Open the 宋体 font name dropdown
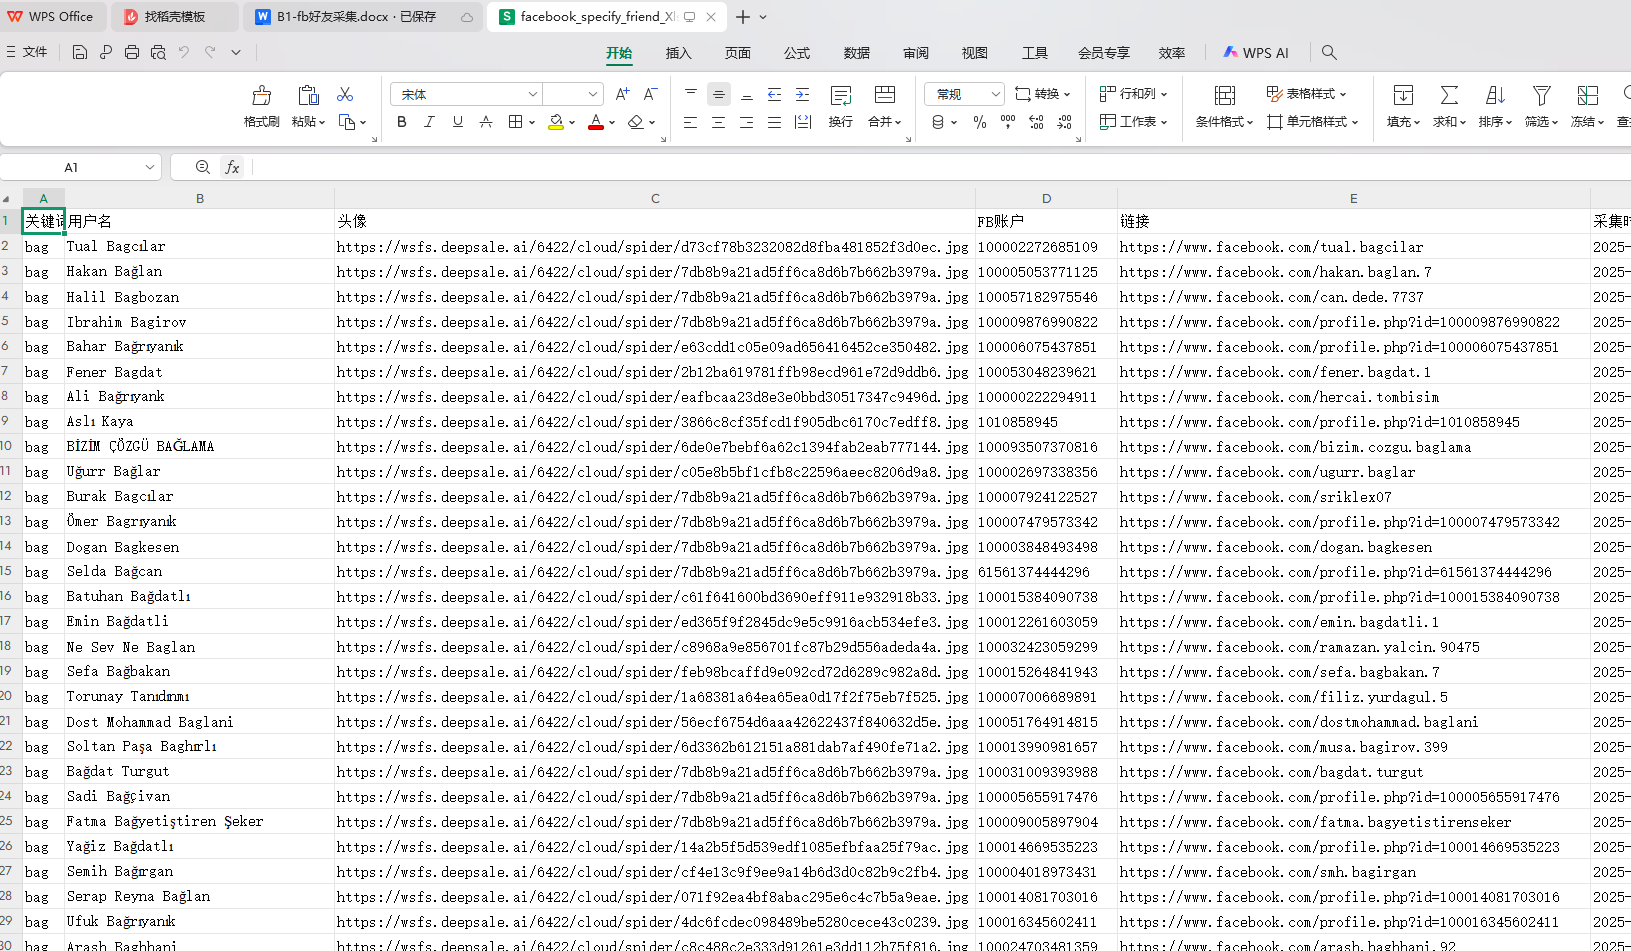 pos(532,94)
